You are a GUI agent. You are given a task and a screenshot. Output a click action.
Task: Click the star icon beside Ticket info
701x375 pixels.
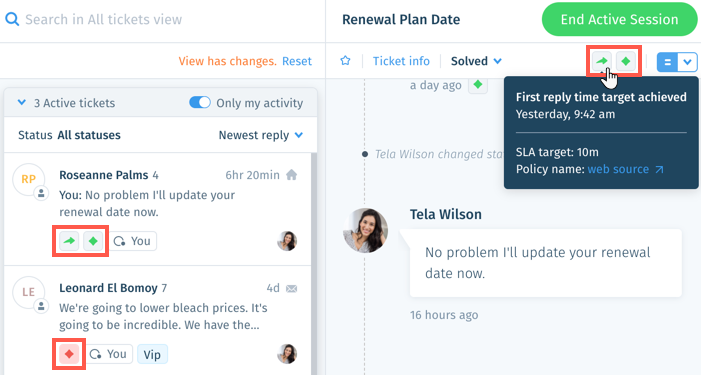tap(345, 60)
